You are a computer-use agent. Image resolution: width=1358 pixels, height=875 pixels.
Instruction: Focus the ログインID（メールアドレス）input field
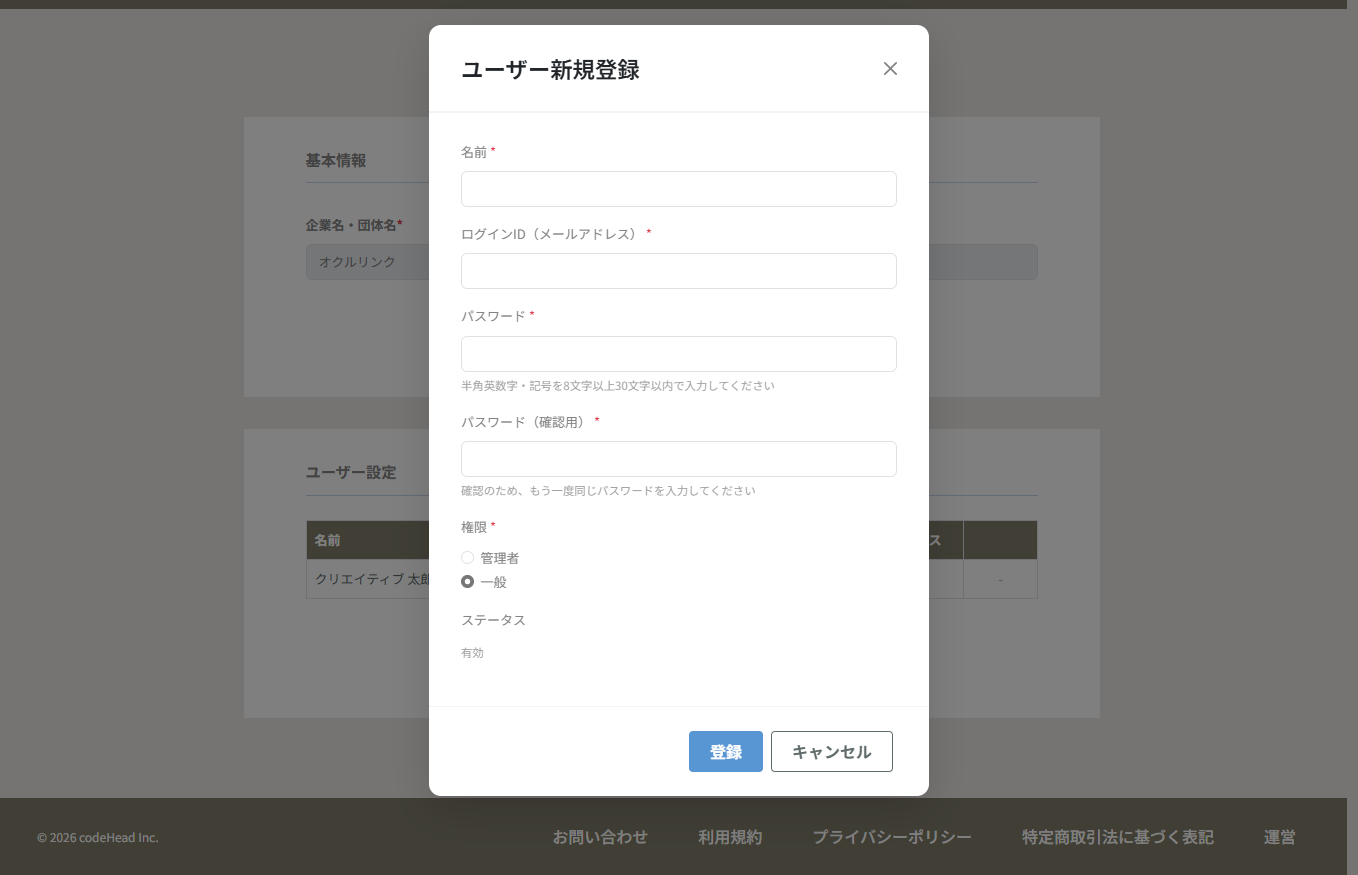pos(678,271)
